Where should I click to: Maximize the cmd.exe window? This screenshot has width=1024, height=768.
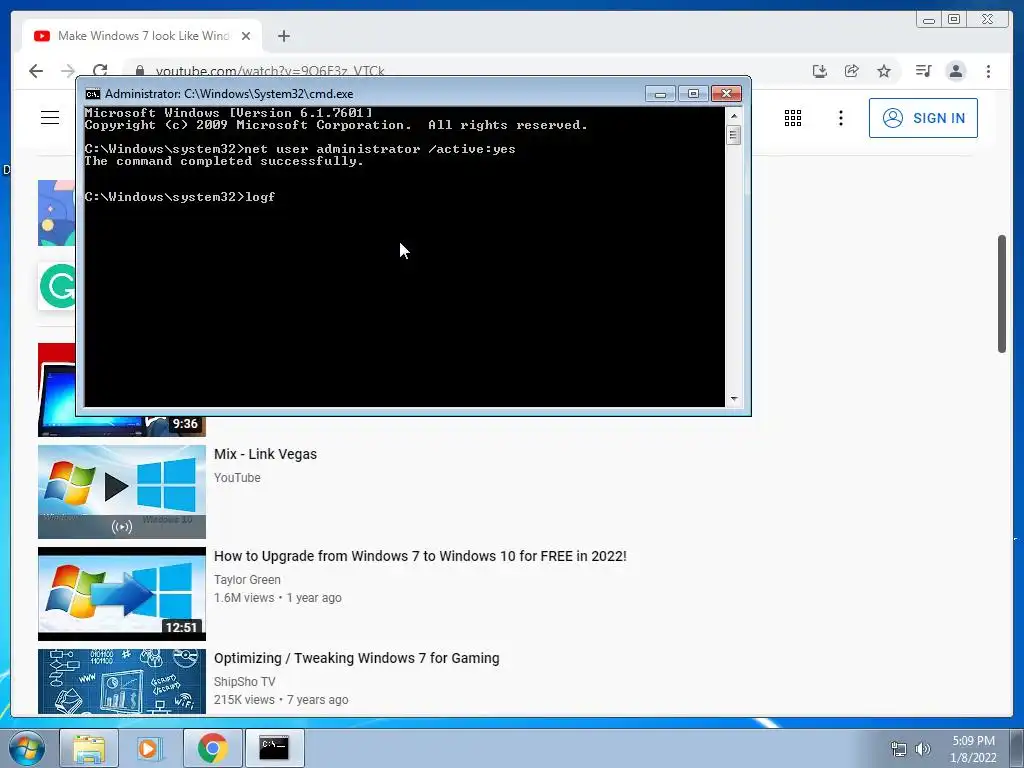click(693, 94)
